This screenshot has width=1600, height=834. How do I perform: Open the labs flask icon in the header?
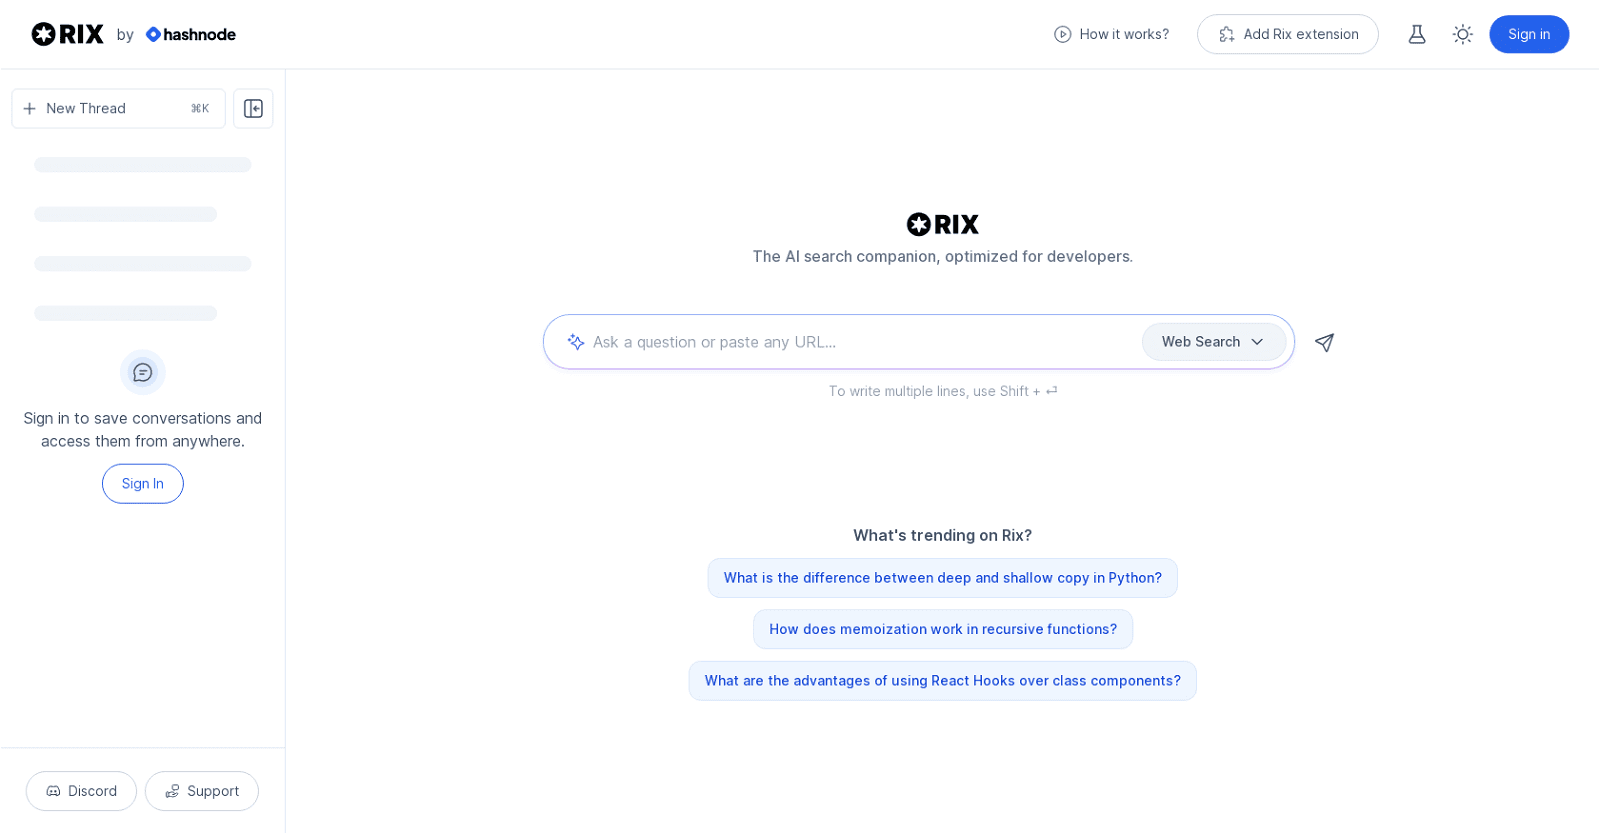[x=1418, y=34]
